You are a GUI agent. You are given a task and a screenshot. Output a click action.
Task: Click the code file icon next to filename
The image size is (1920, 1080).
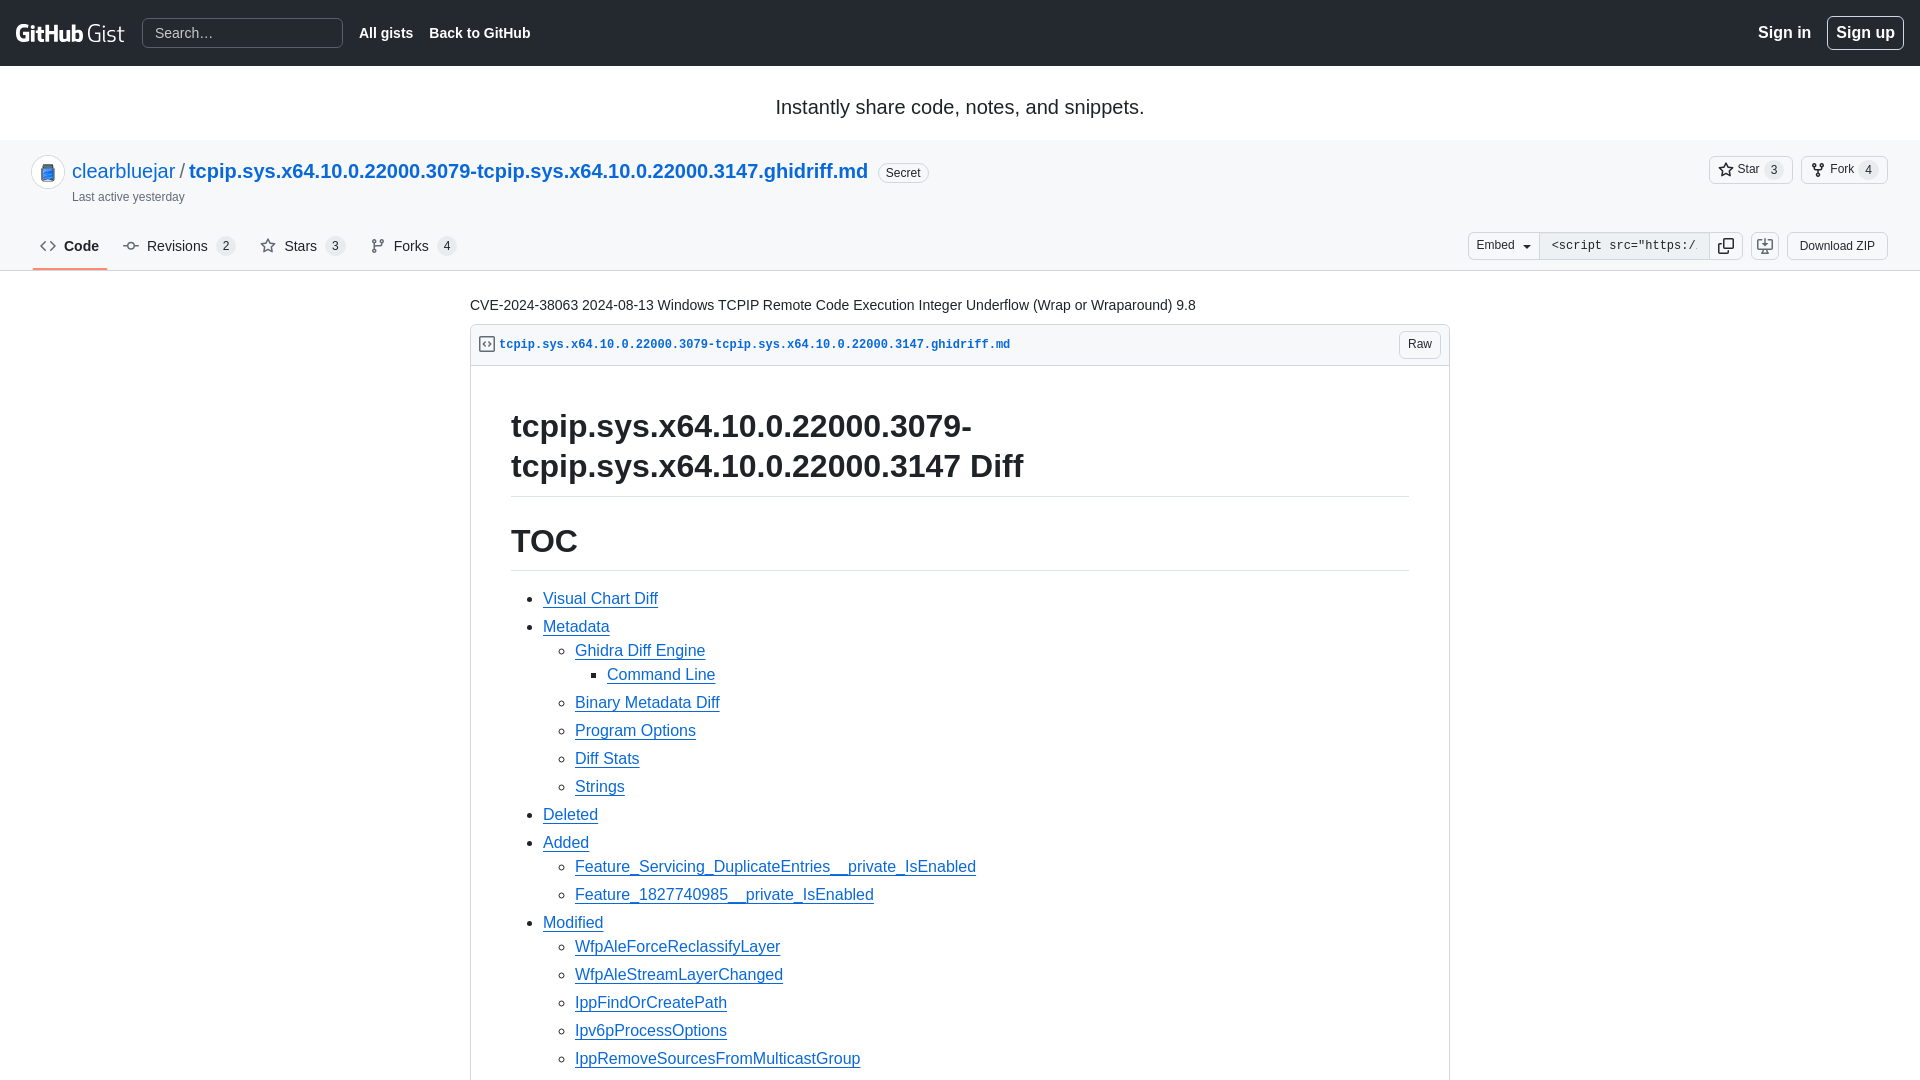point(487,344)
